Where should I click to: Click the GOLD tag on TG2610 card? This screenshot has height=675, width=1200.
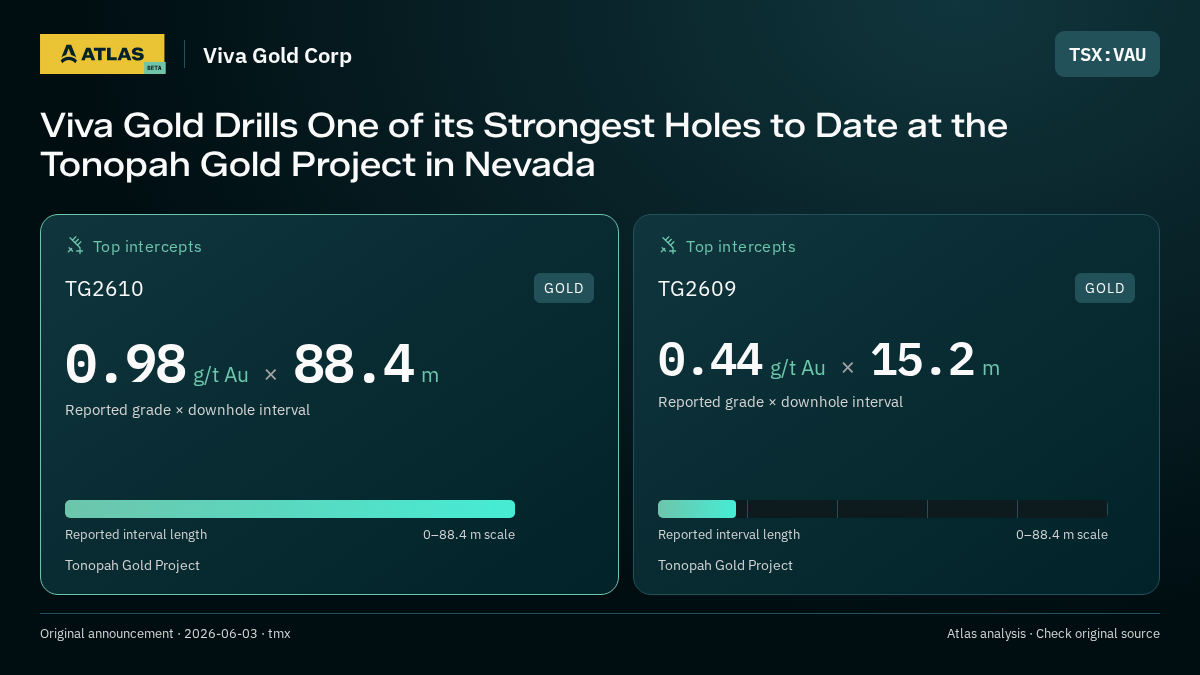[x=564, y=288]
